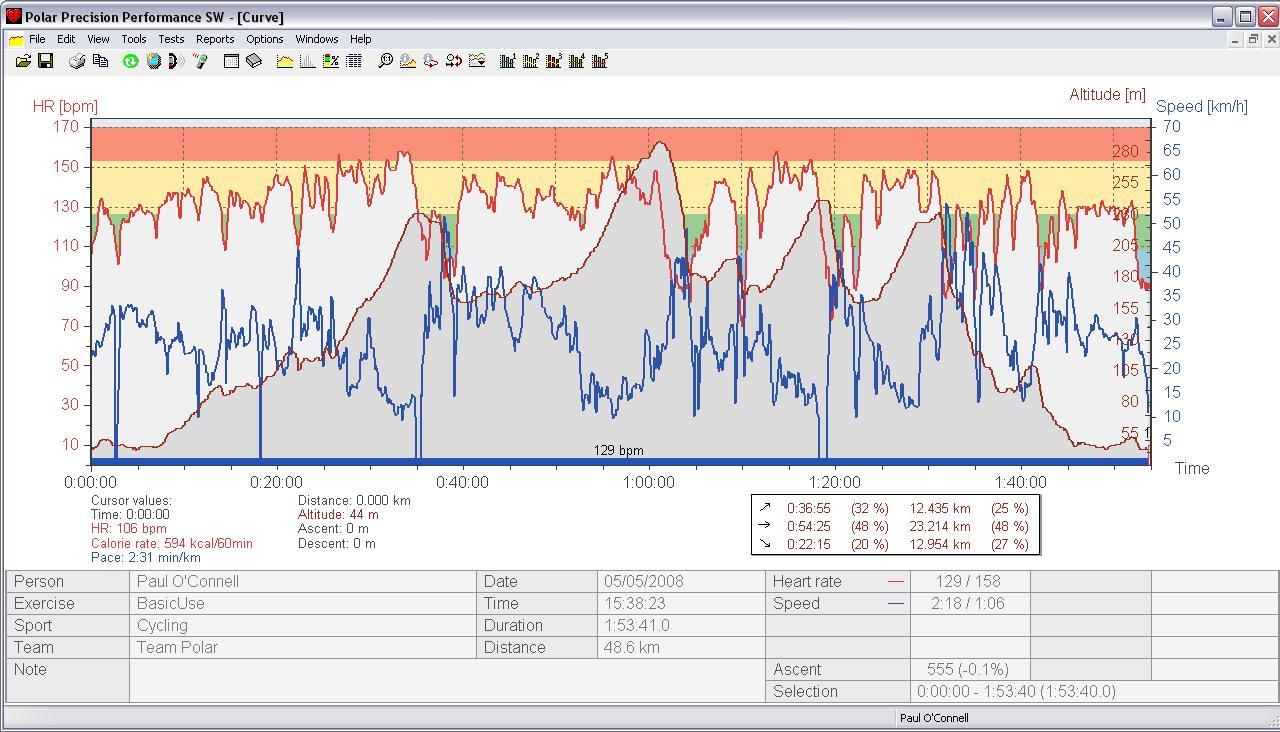The width and height of the screenshot is (1280, 732).
Task: Print the curve using the printer icon
Action: [77, 62]
